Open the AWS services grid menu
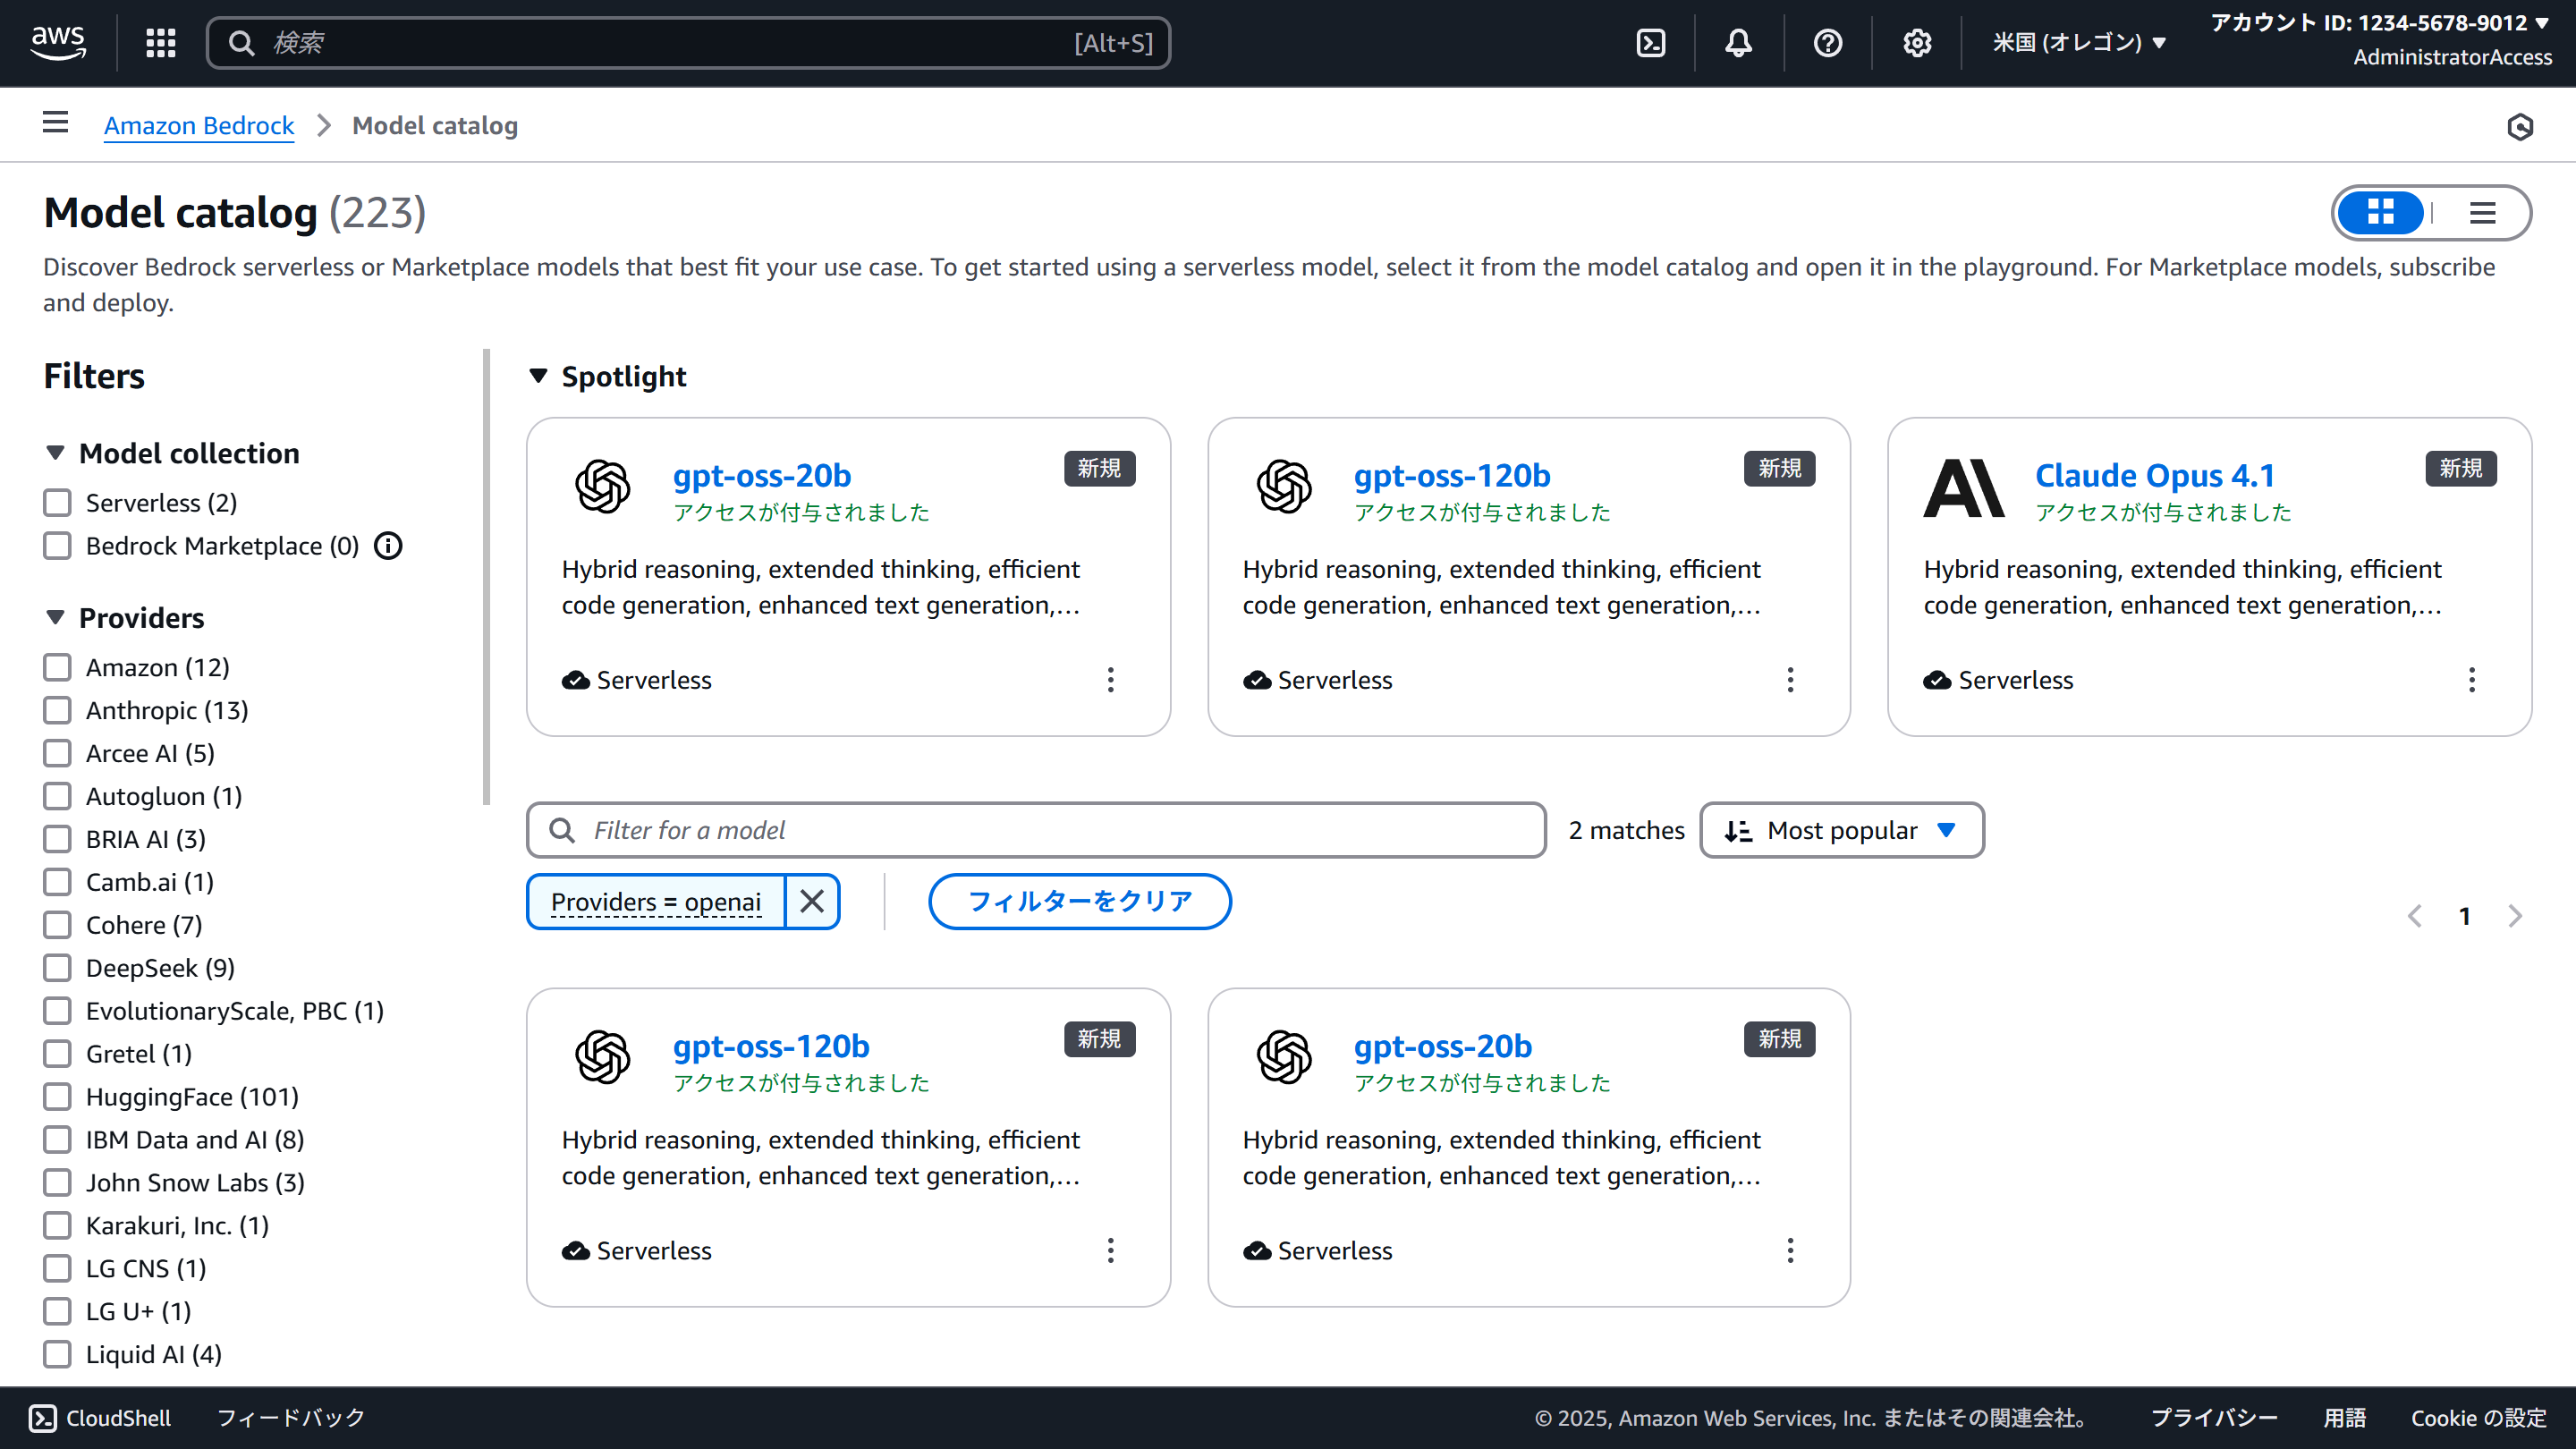2576x1449 pixels. (161, 43)
